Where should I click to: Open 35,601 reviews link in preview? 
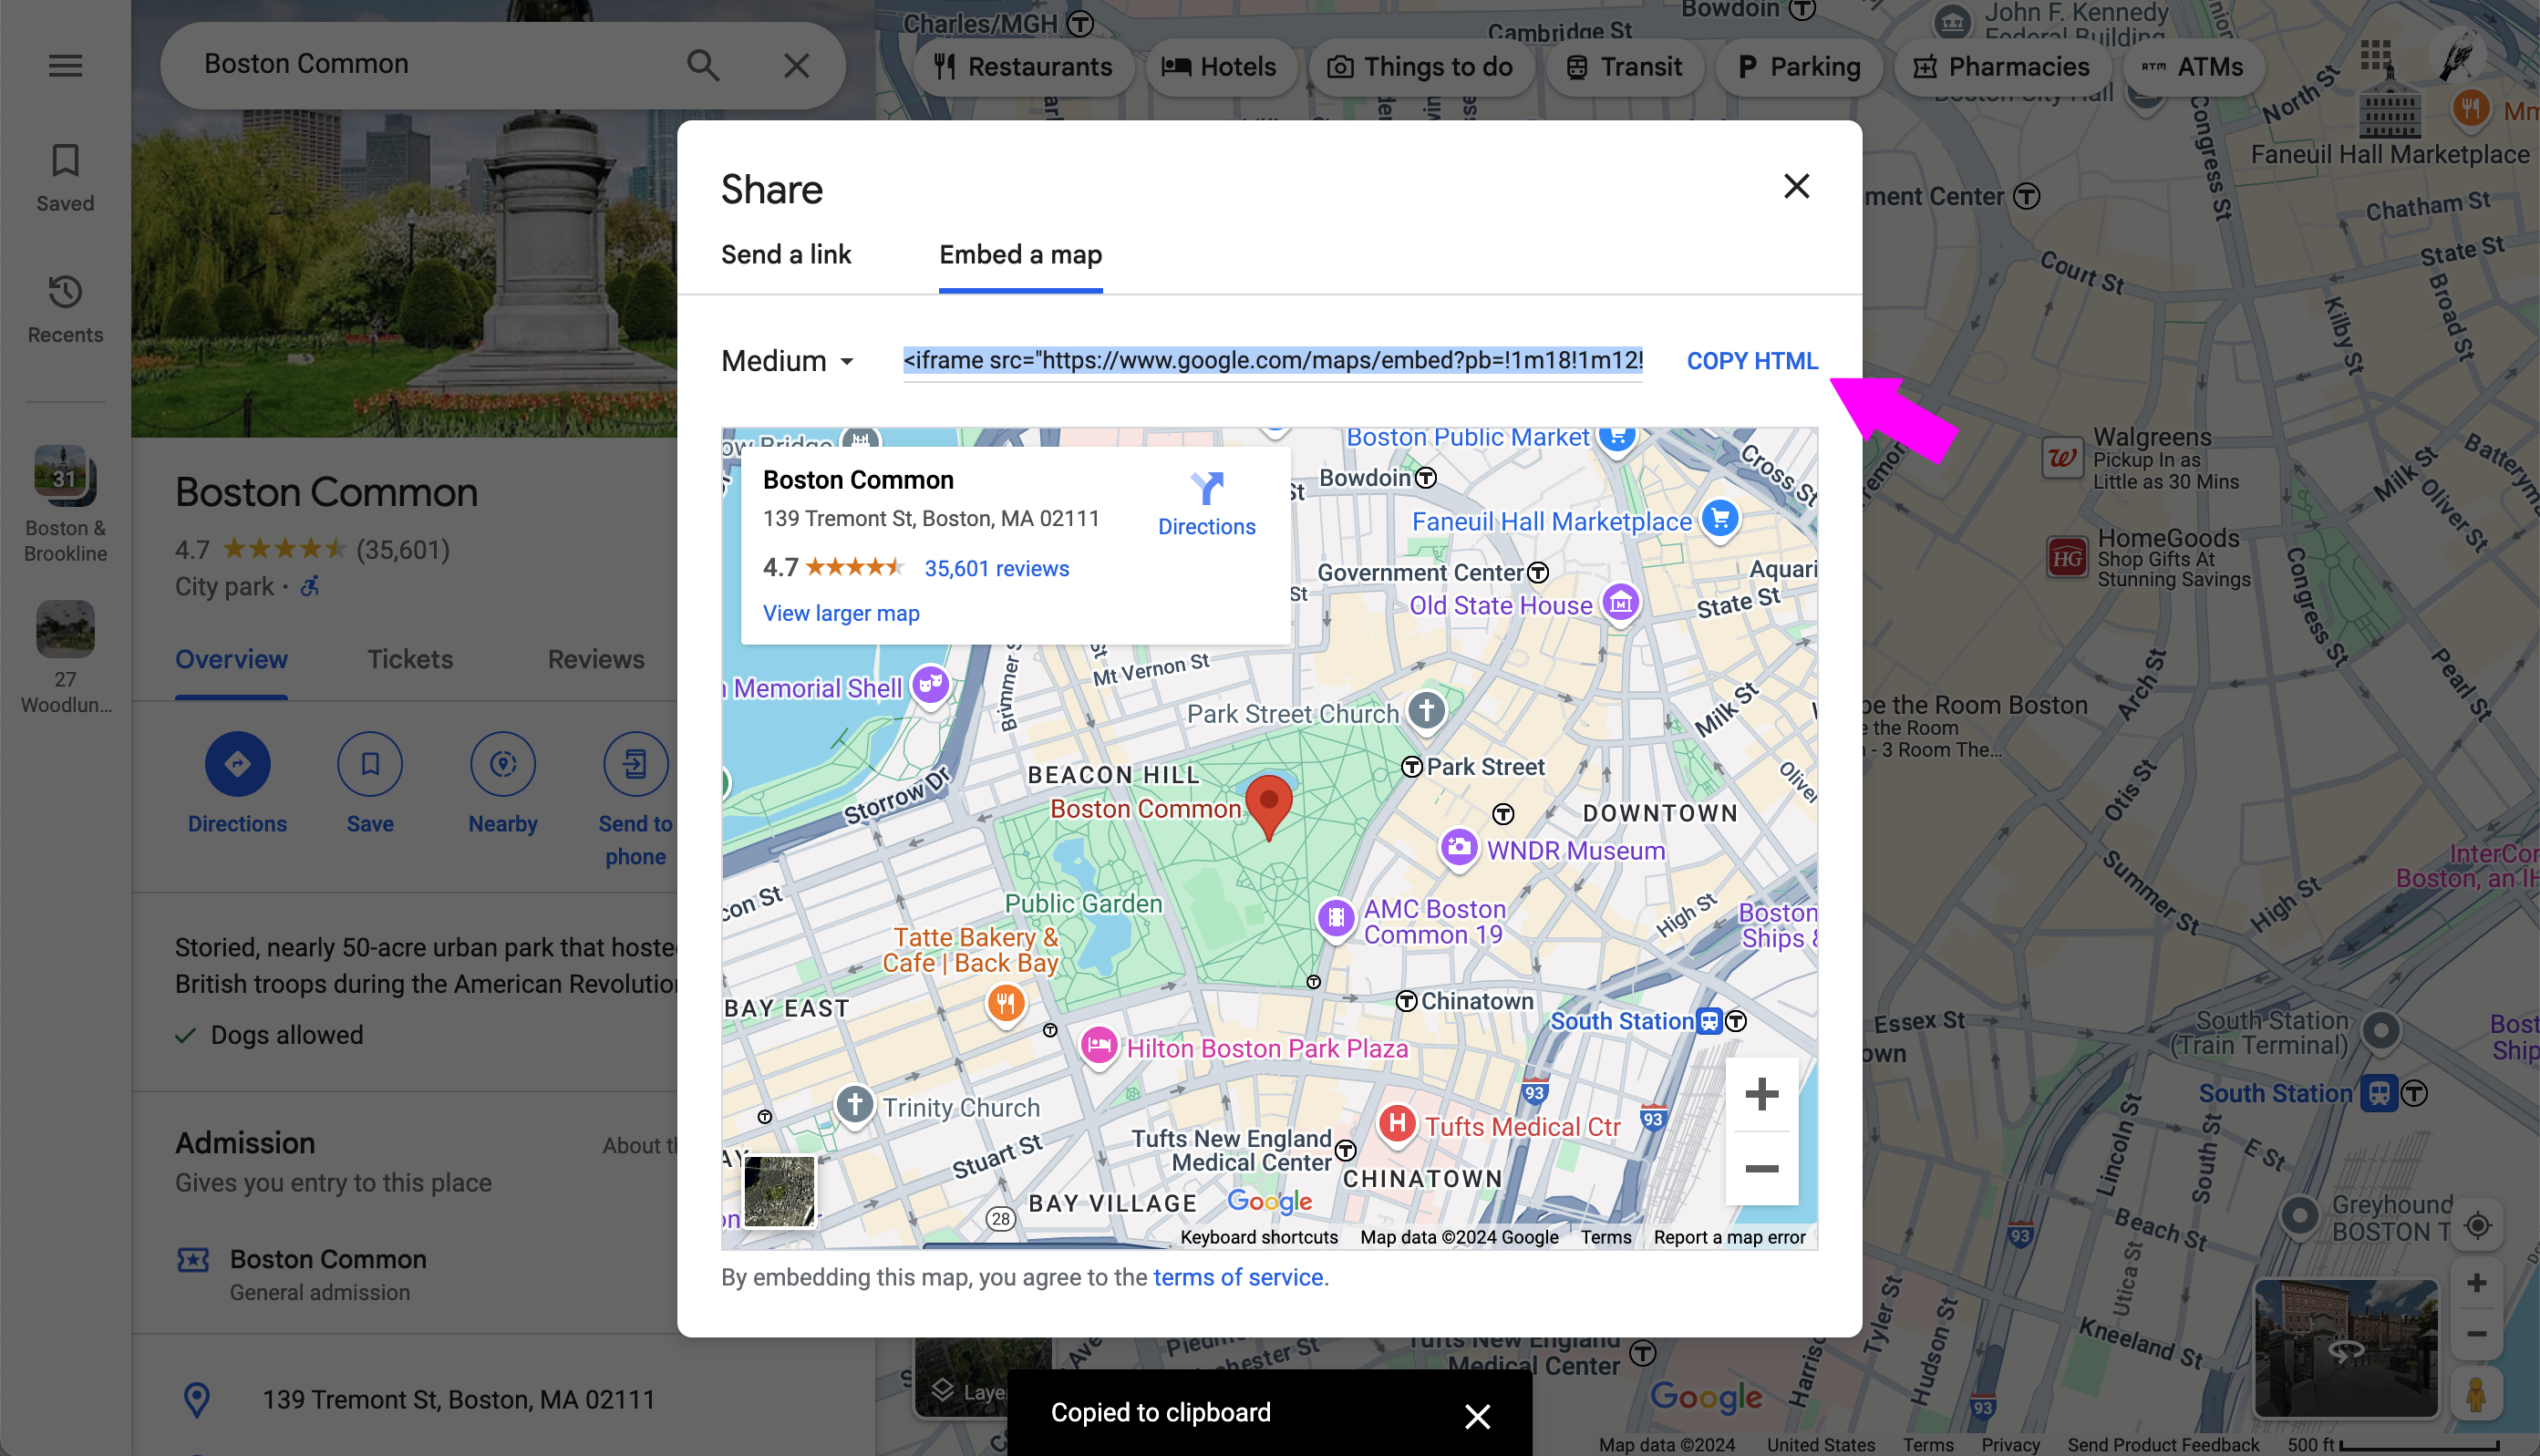tap(996, 569)
